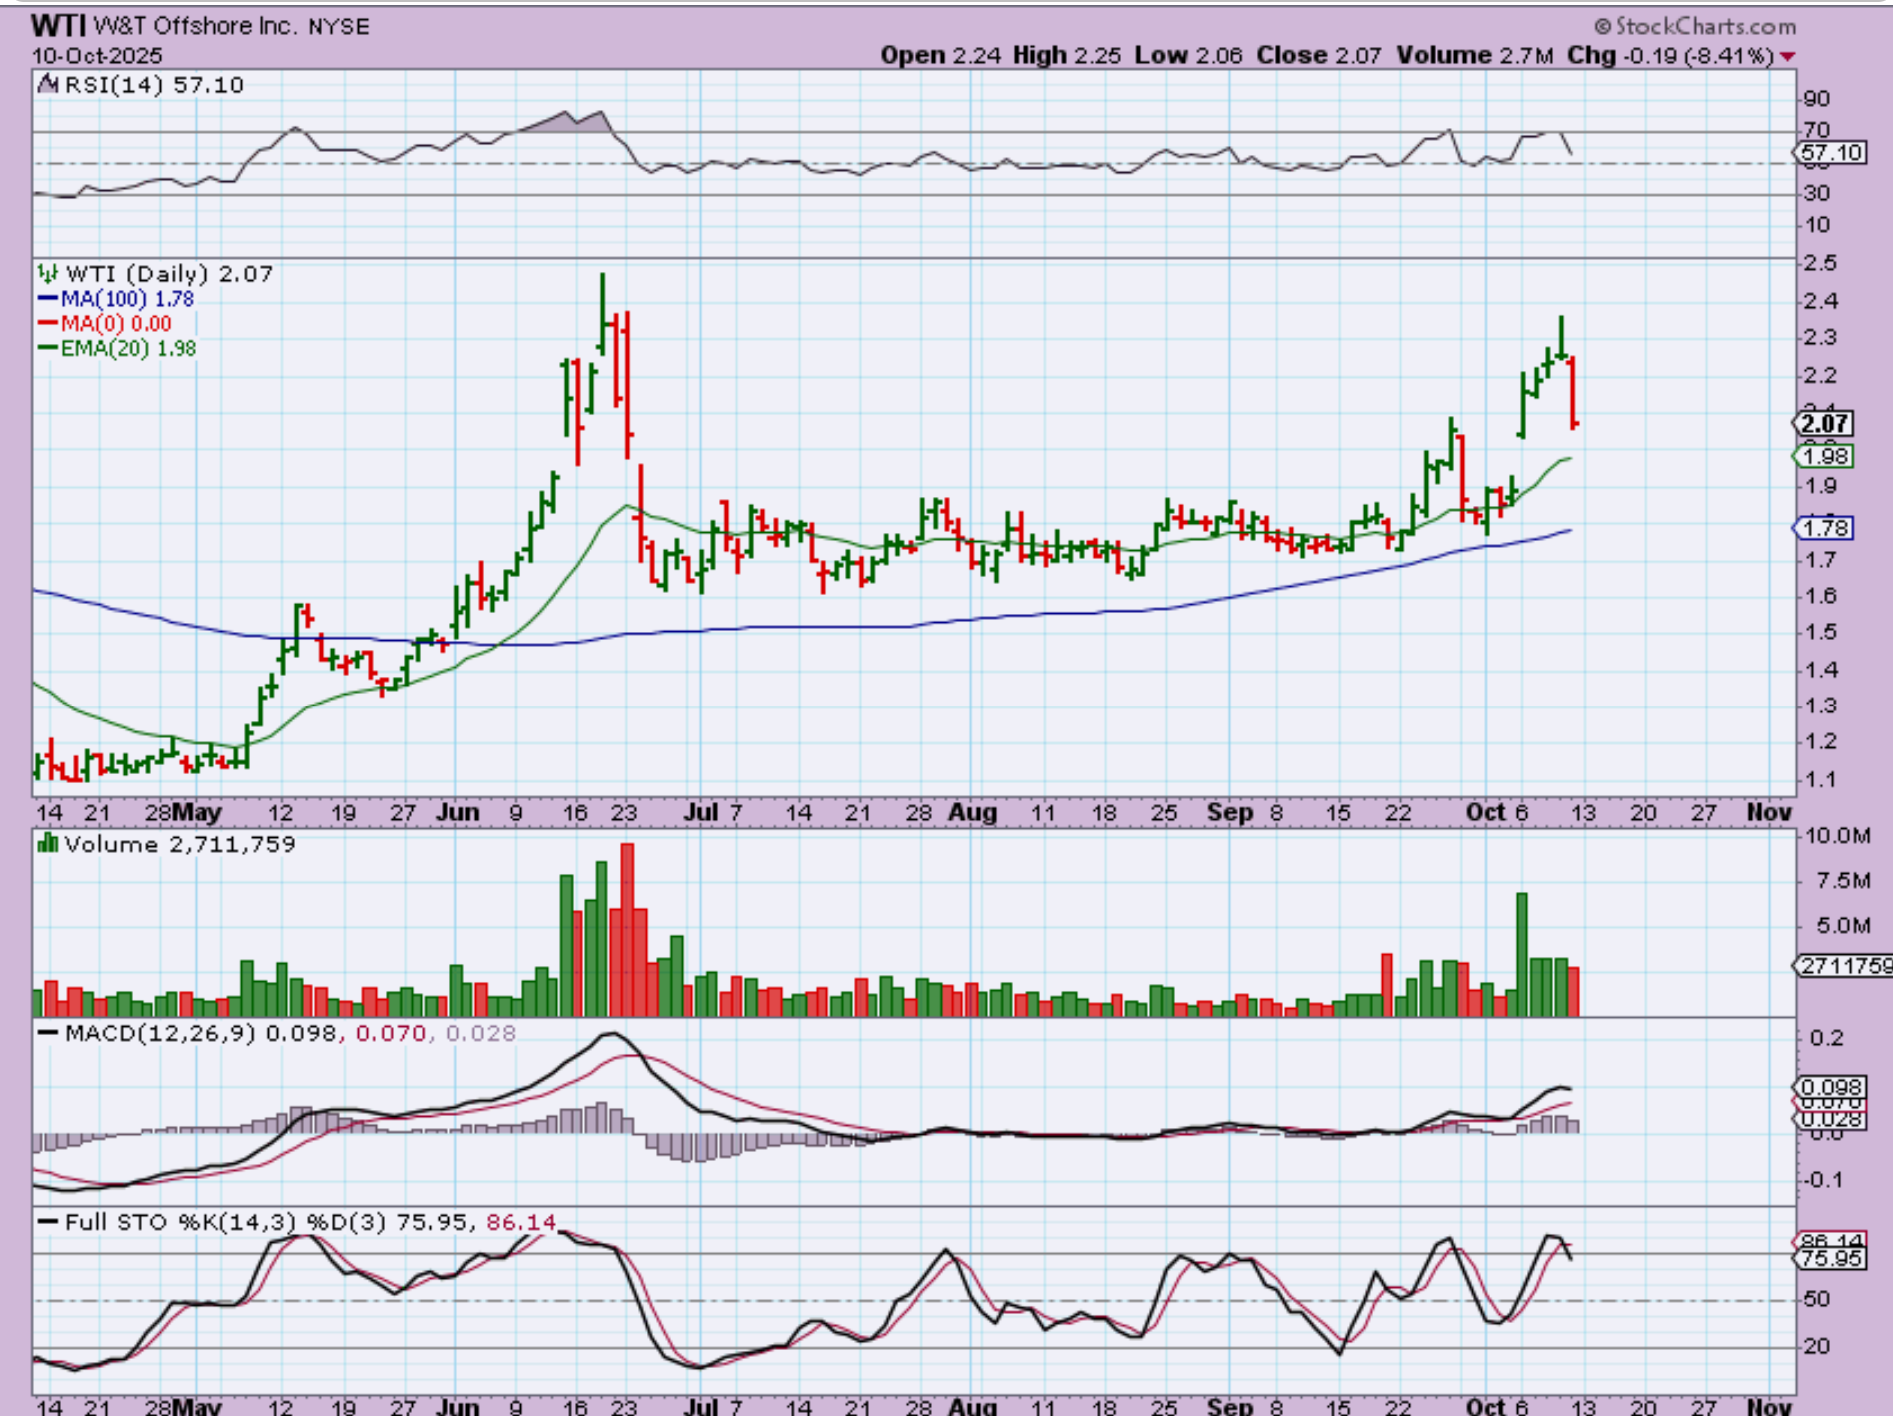The image size is (1893, 1416).
Task: Select the green EMA(20) legend entry
Action: pos(116,349)
